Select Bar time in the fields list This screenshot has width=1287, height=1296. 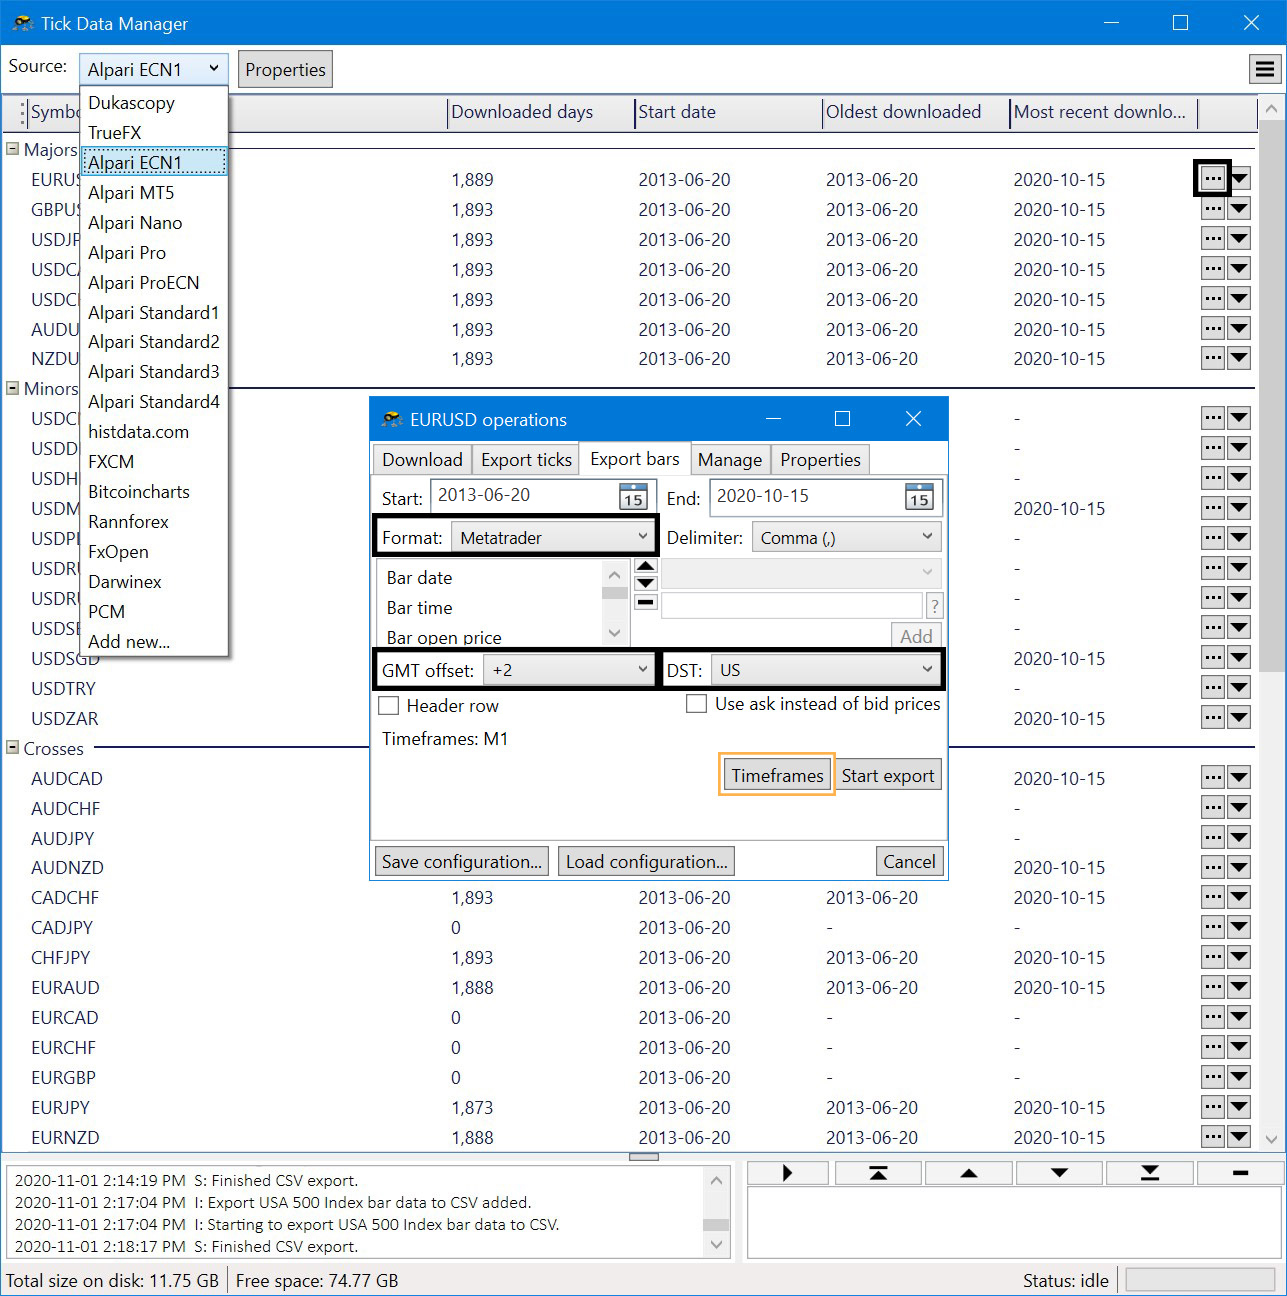click(420, 608)
